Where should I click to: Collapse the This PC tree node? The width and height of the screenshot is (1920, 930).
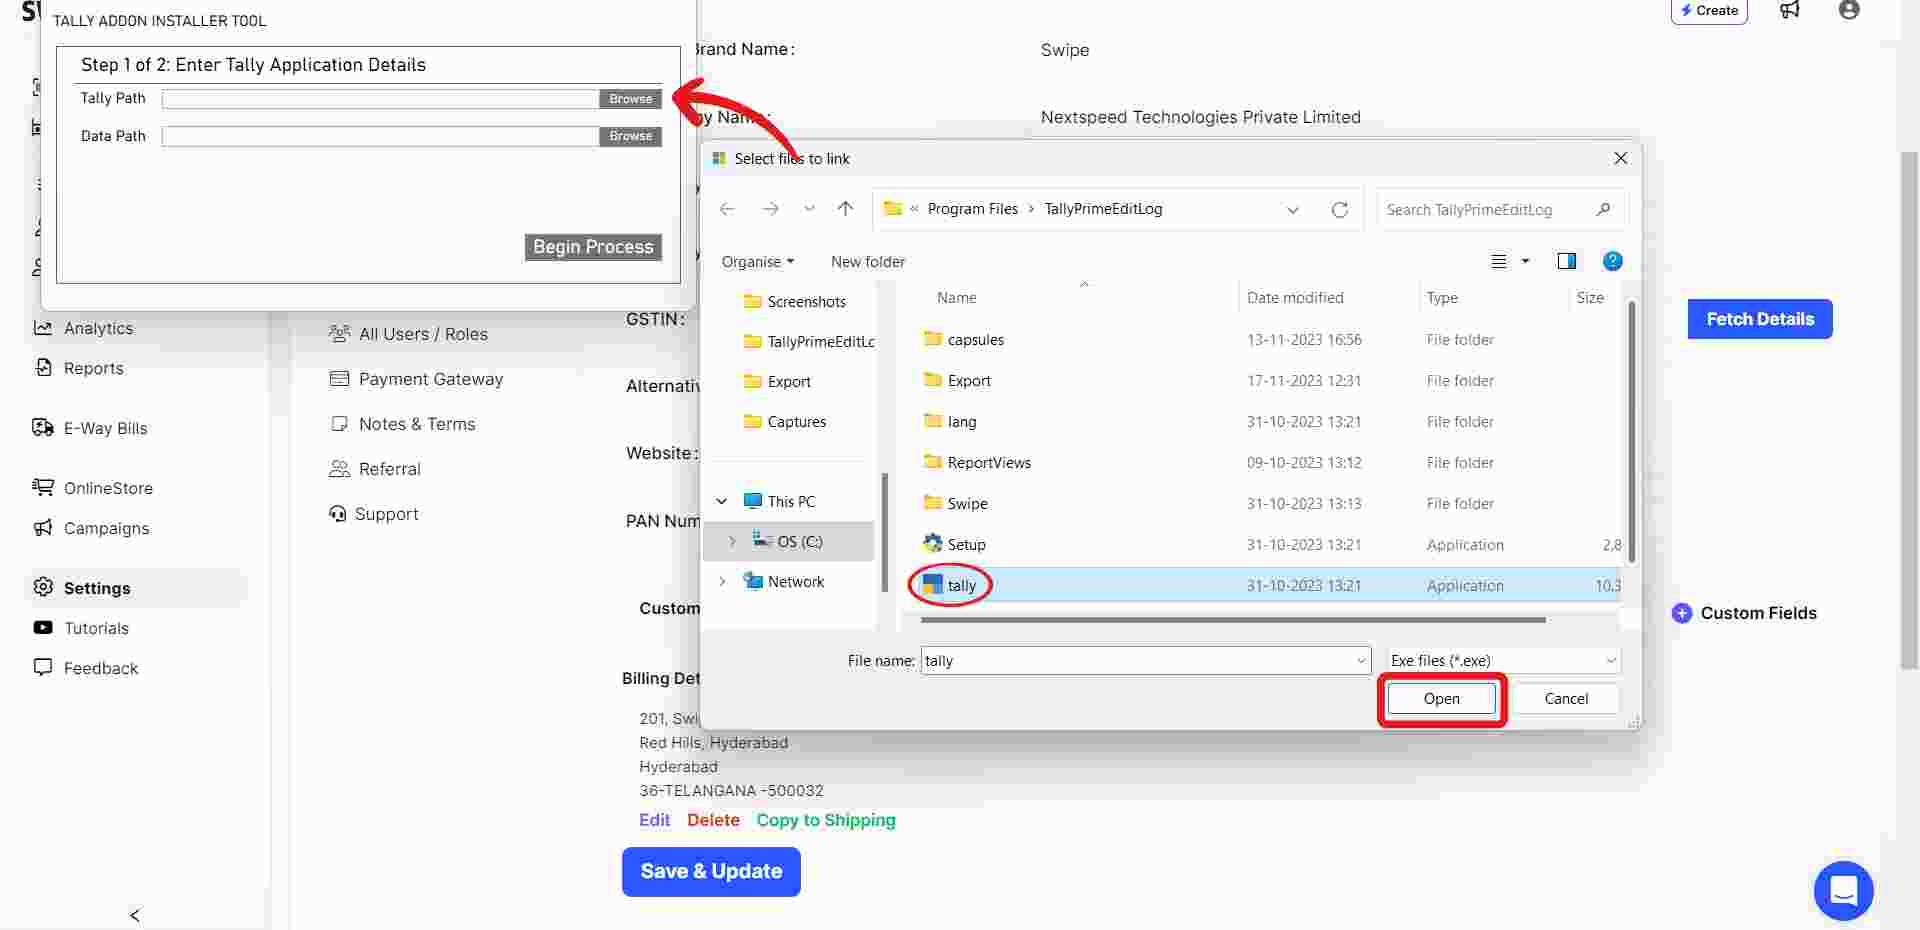click(x=722, y=502)
